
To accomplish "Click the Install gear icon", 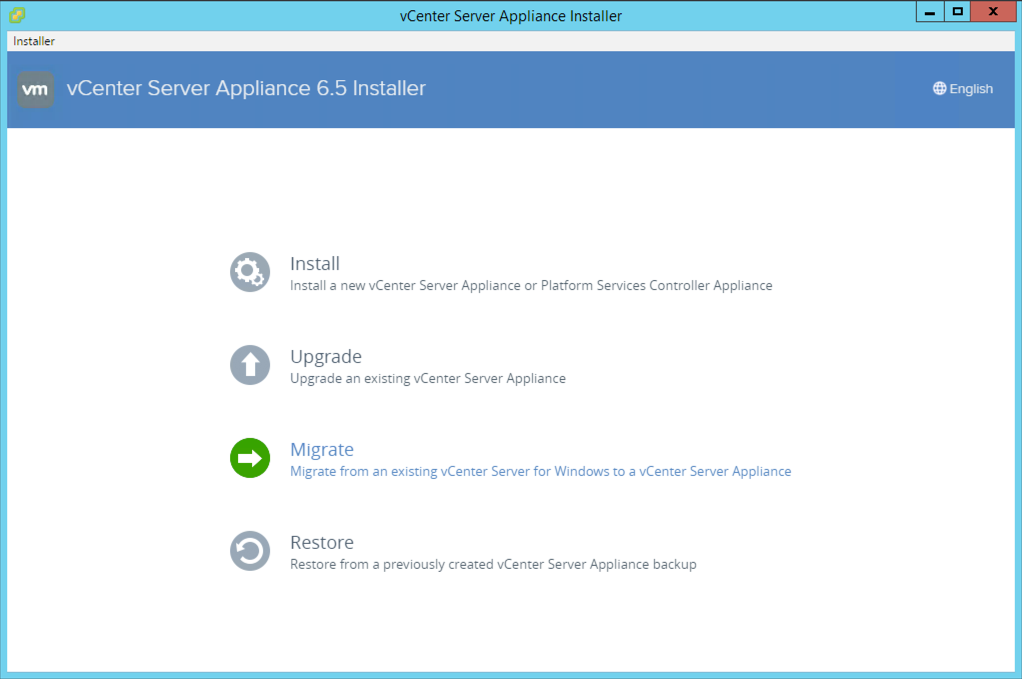I will 250,272.
